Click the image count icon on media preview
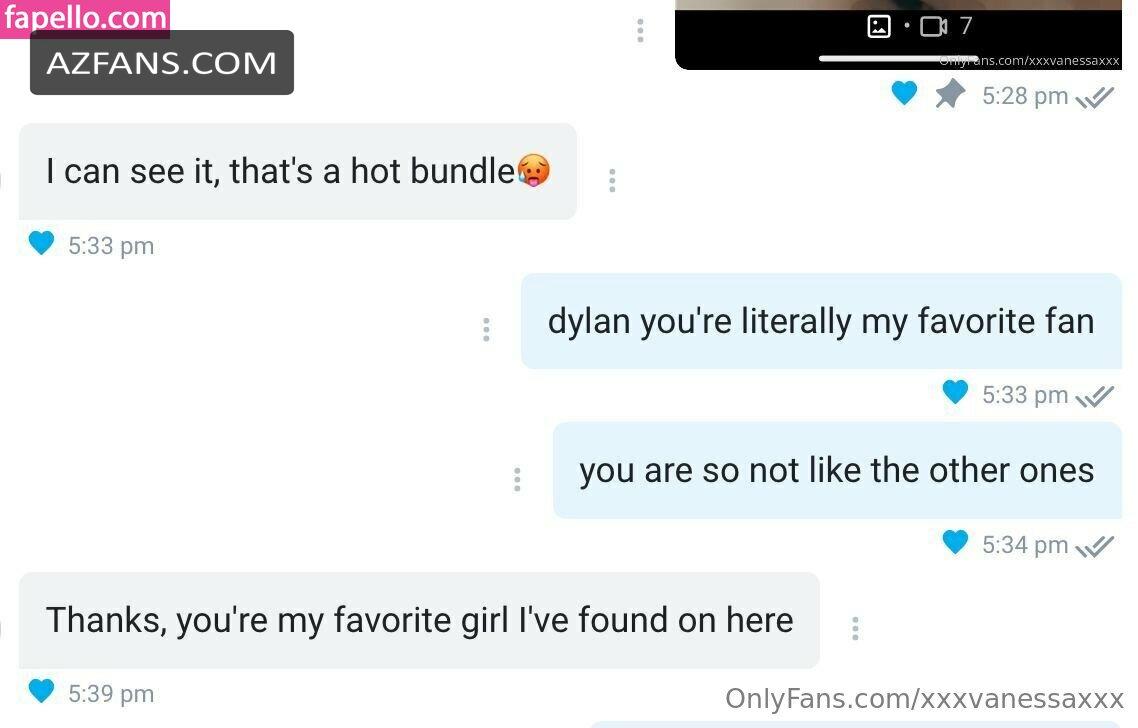Image resolution: width=1138 pixels, height=728 pixels. pyautogui.click(x=879, y=27)
